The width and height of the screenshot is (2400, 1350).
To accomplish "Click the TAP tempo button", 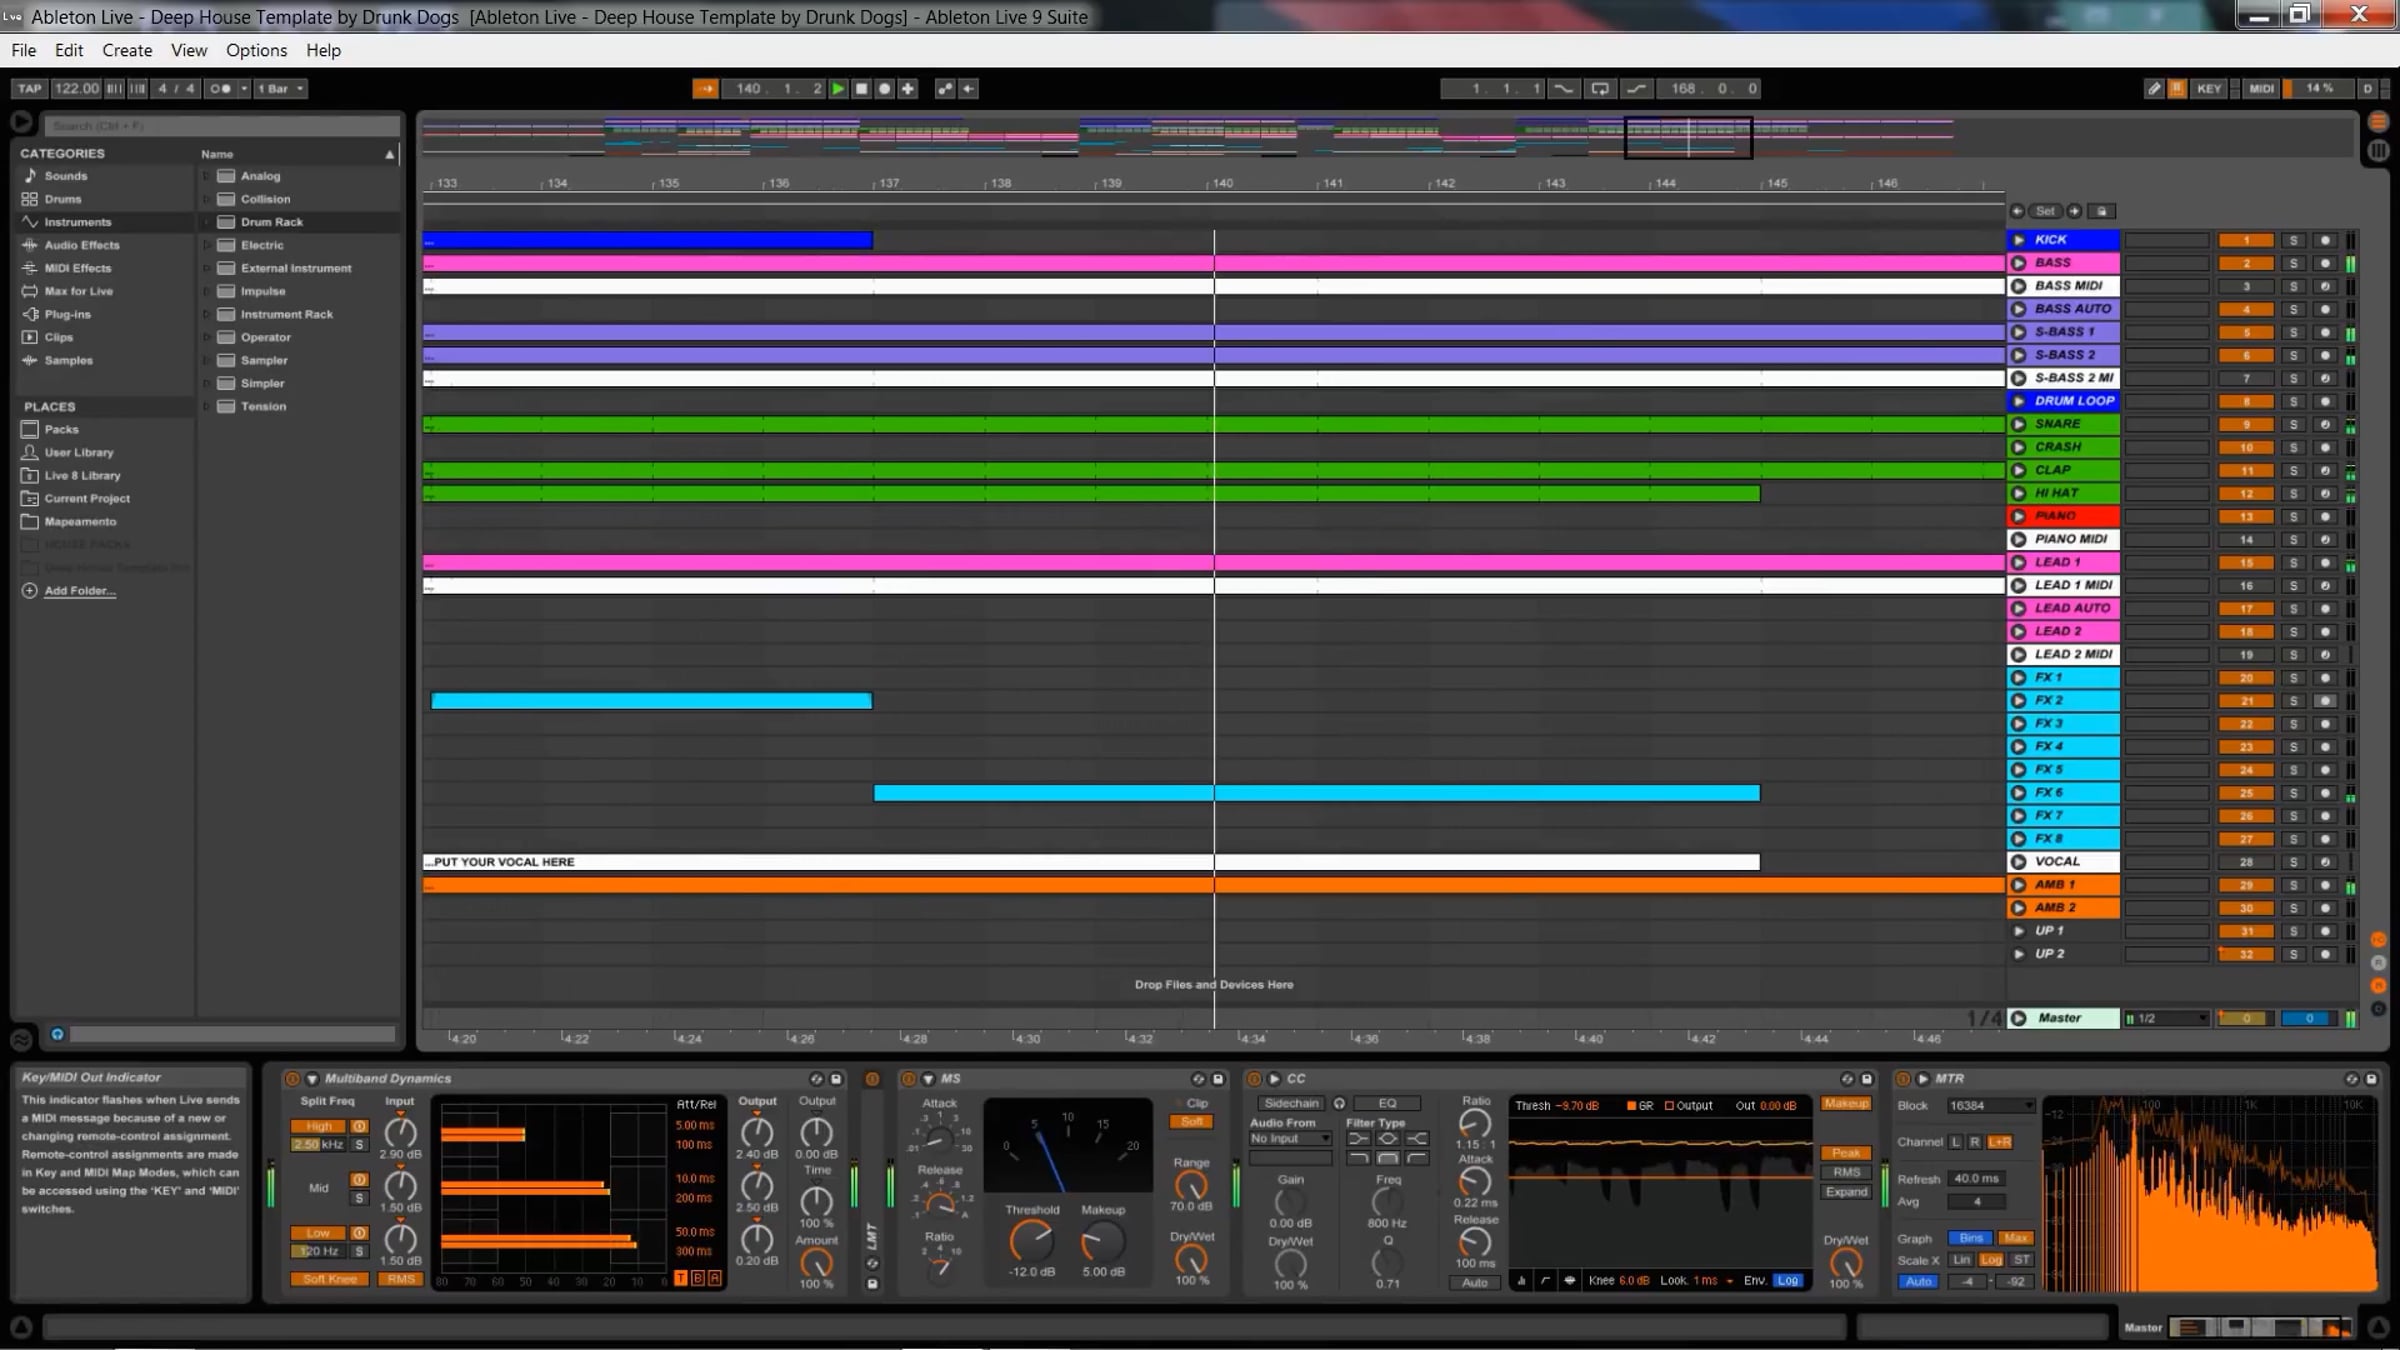I will tap(29, 89).
